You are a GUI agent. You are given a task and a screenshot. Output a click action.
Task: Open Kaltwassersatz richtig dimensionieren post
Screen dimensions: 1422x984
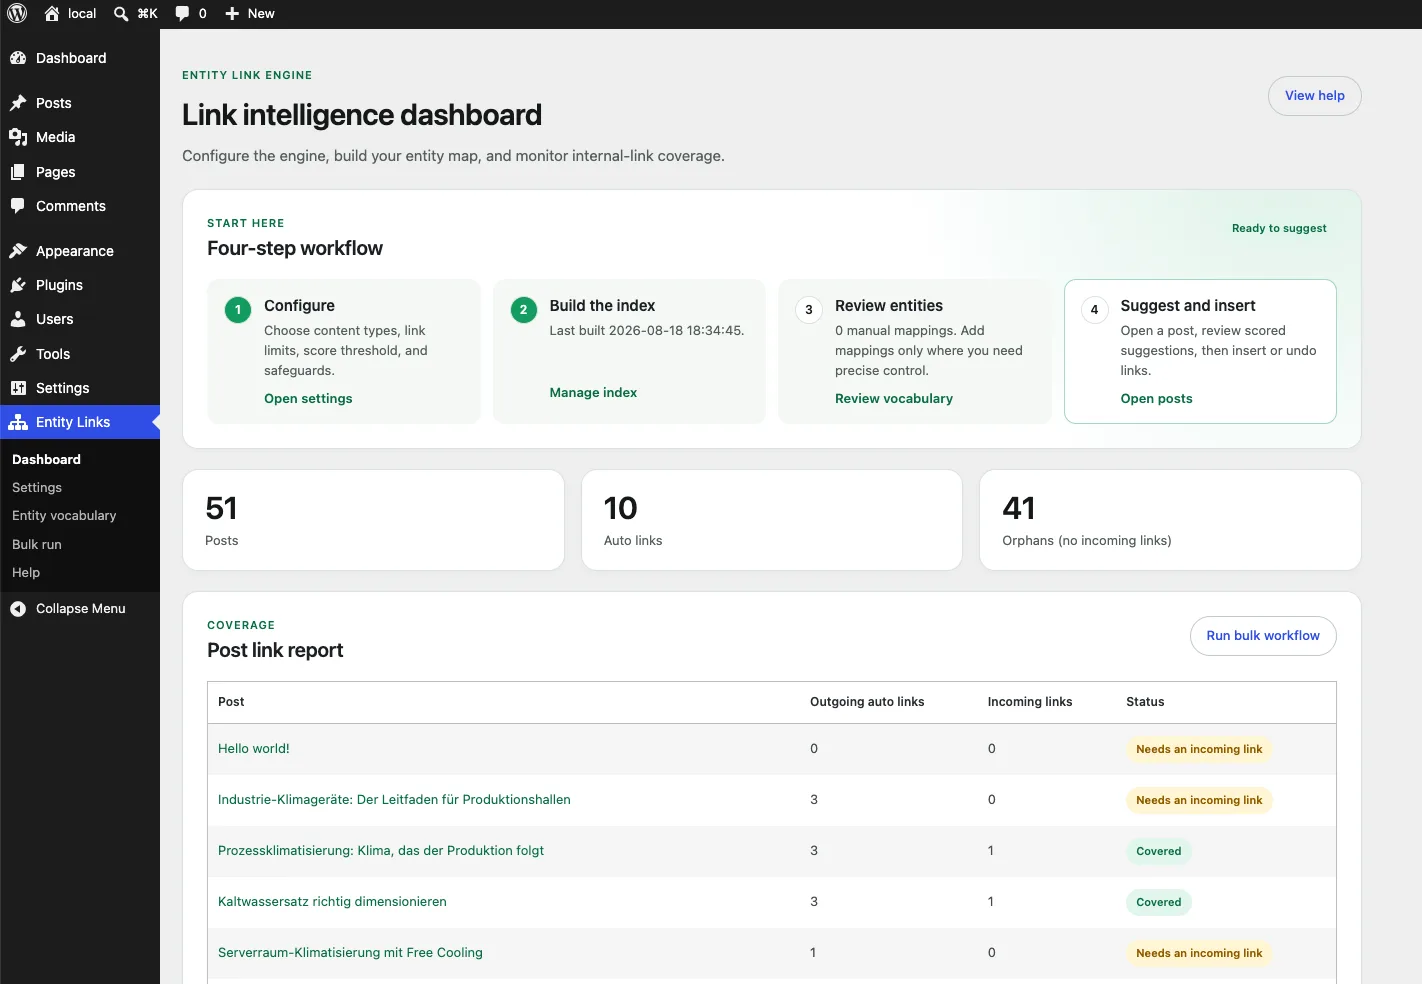click(332, 901)
